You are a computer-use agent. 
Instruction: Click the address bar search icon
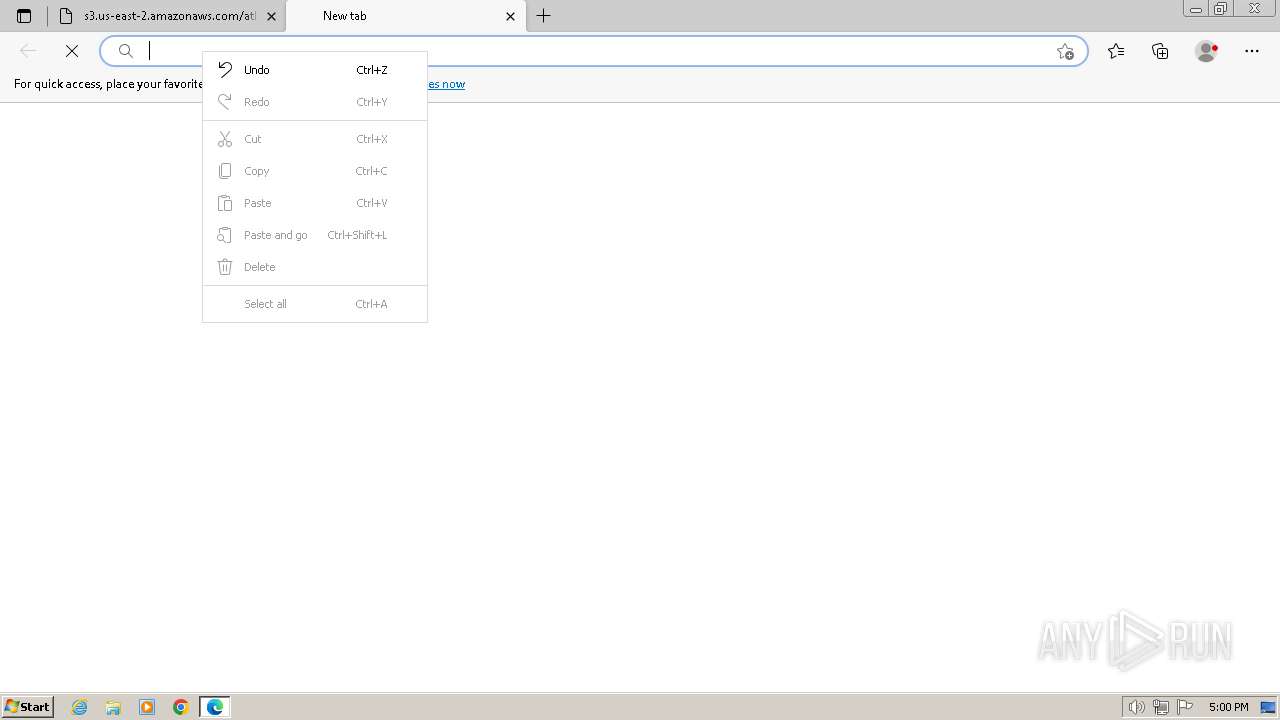coord(126,51)
